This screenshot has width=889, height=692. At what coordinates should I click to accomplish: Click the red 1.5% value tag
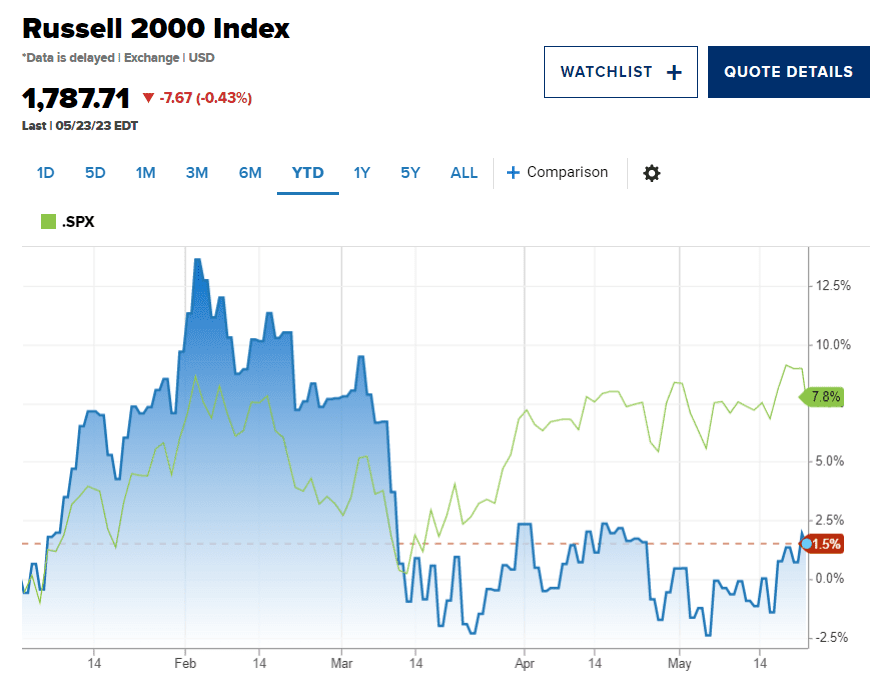point(826,544)
